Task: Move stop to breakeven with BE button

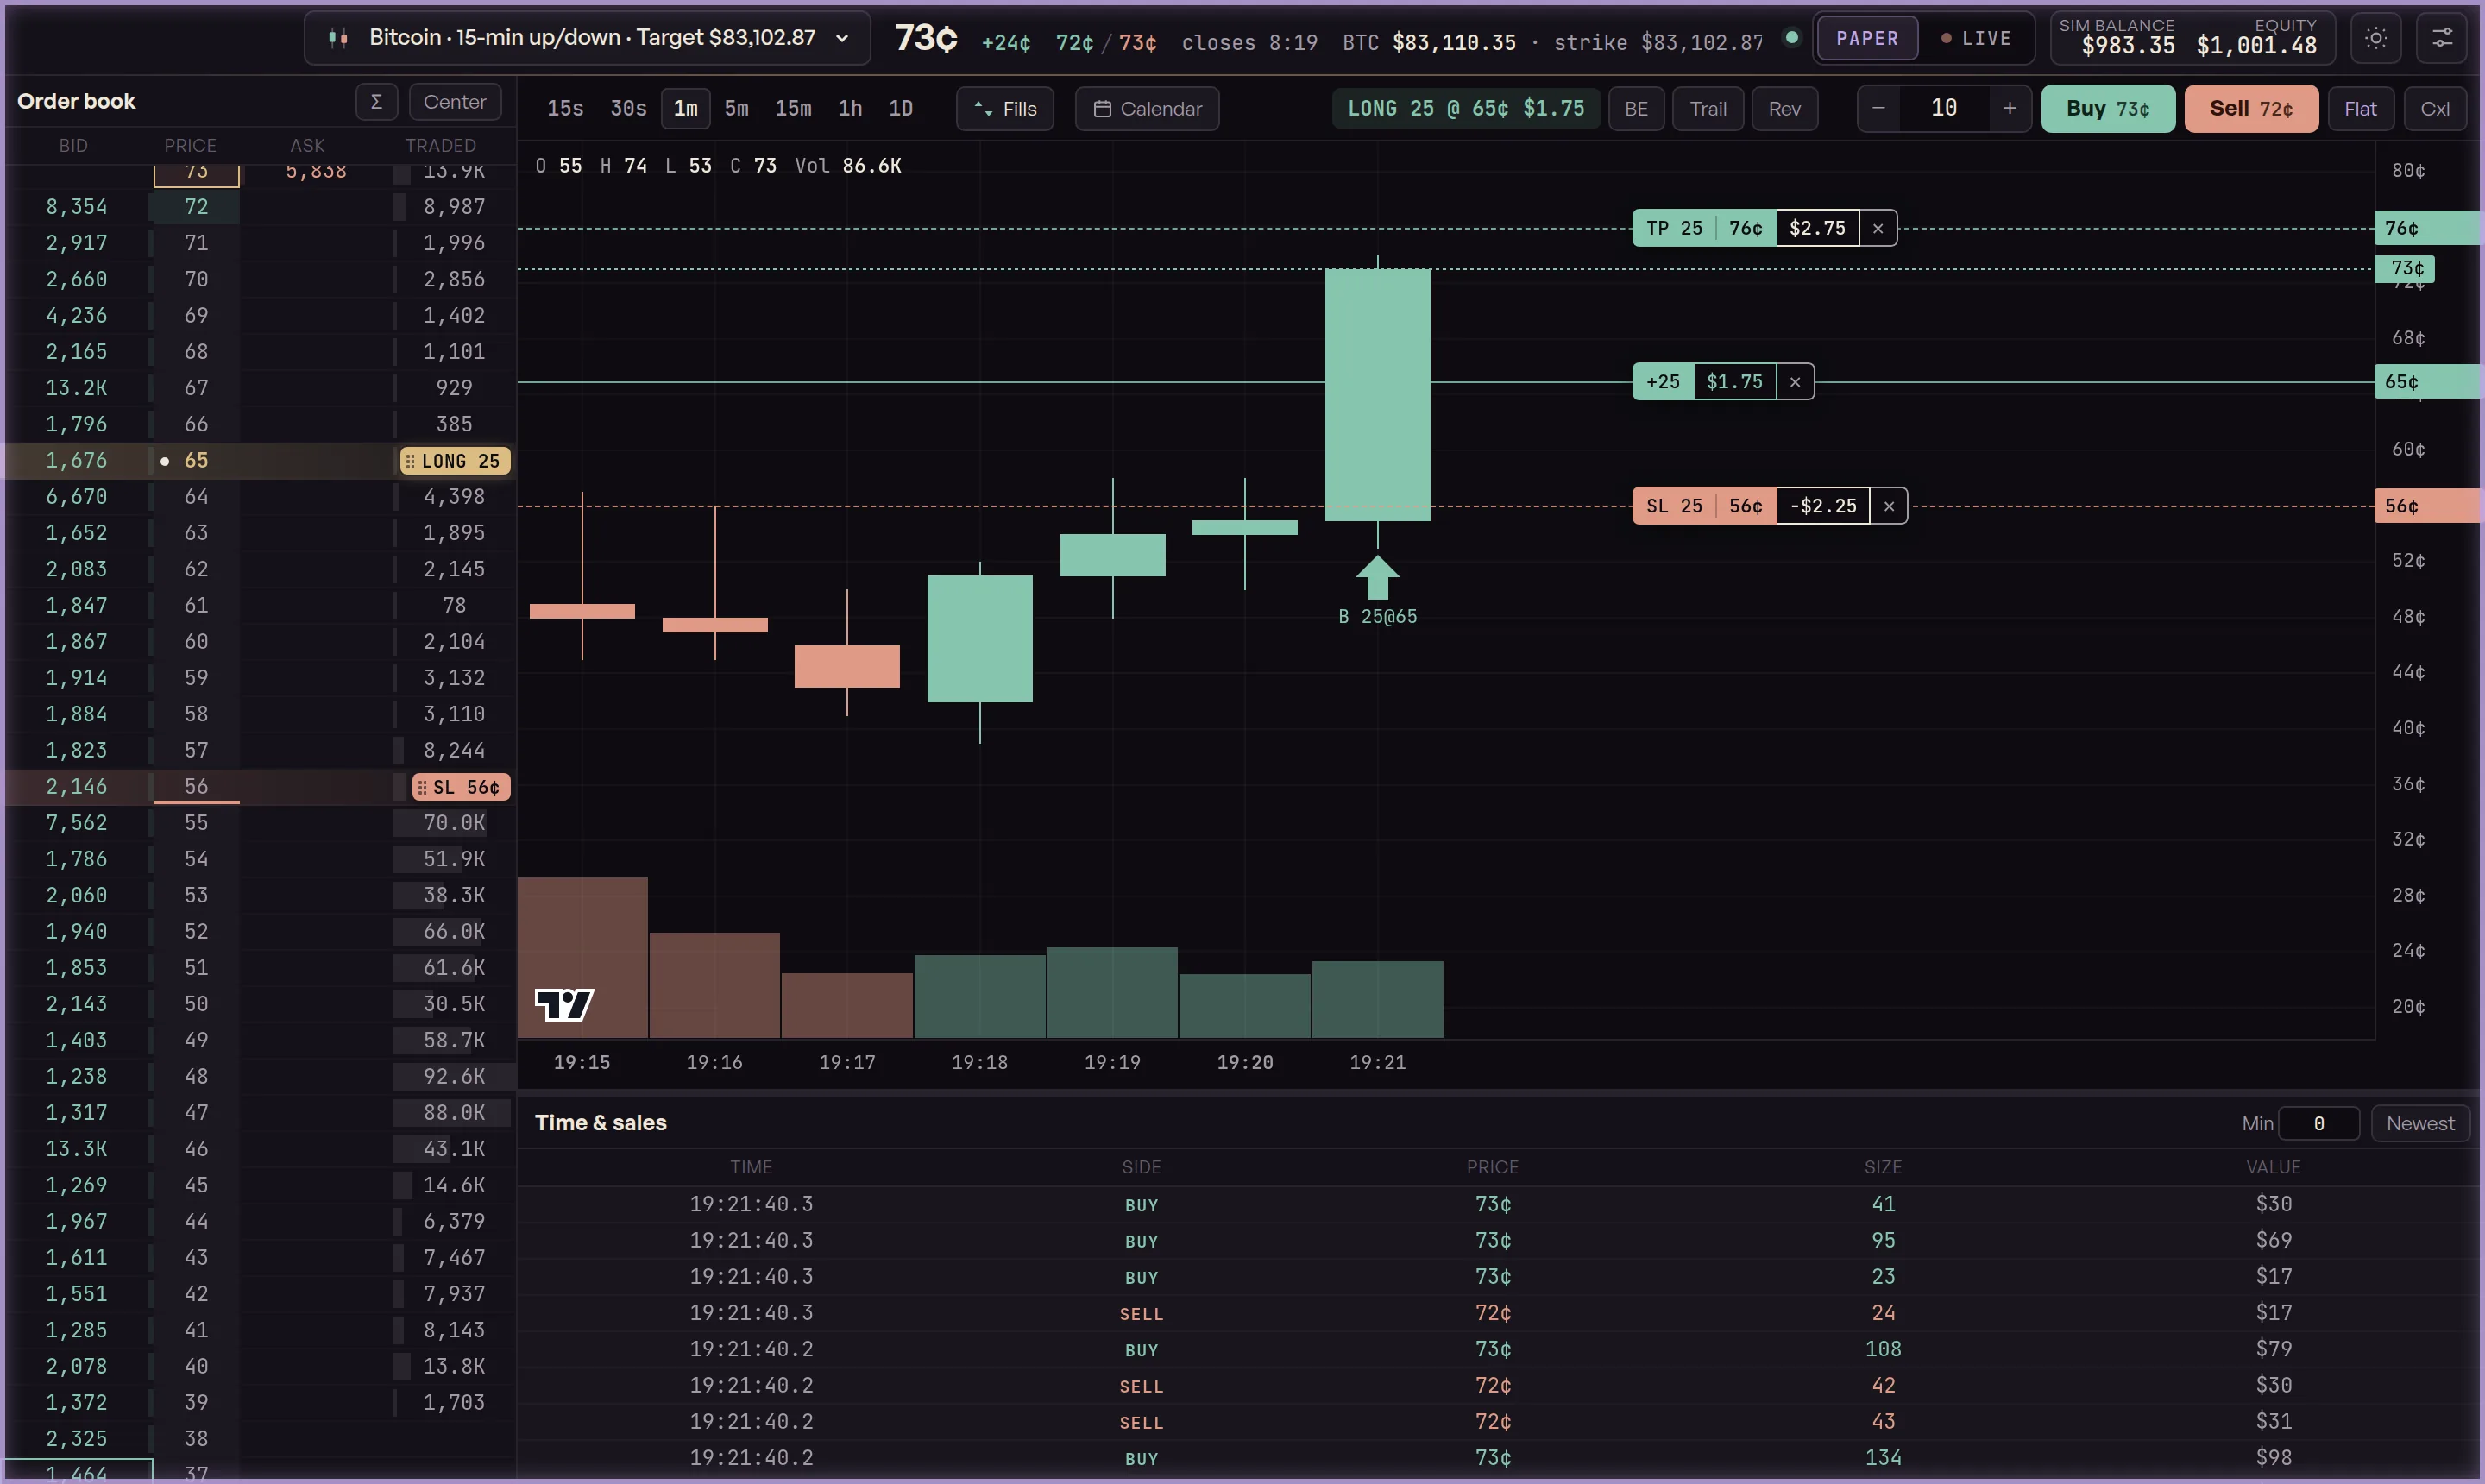Action: tap(1636, 109)
